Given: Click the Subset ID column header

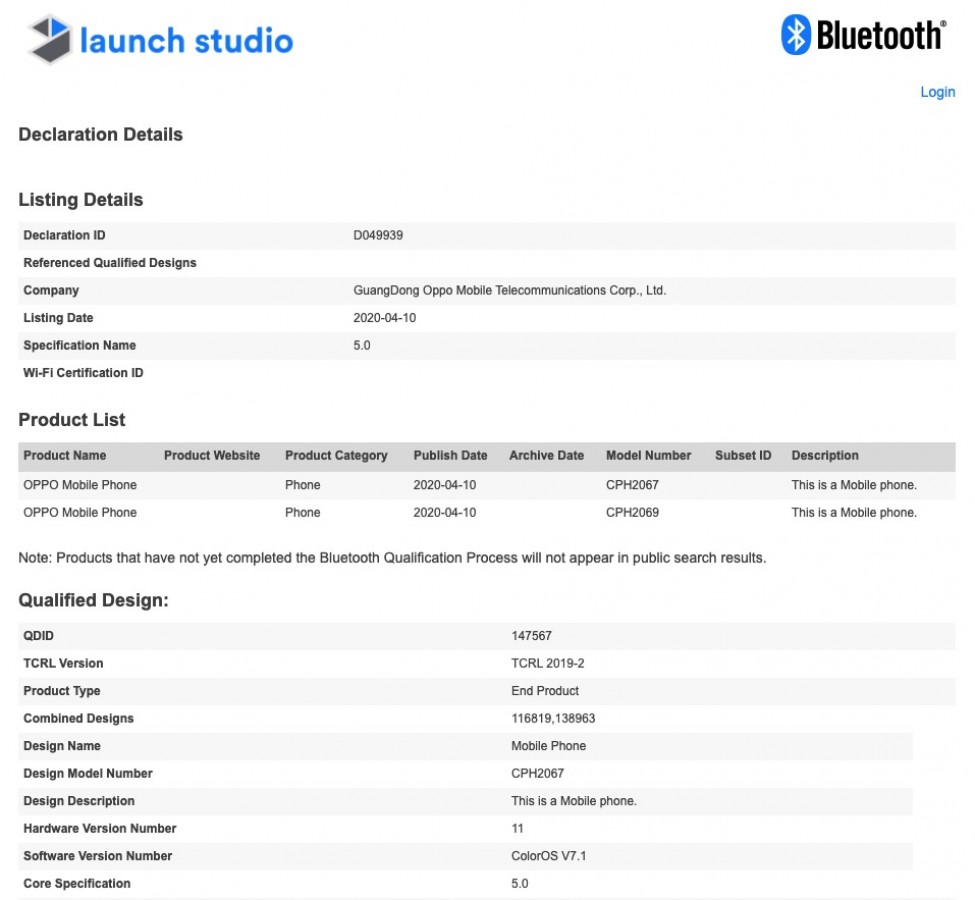Looking at the screenshot, I should click(x=743, y=456).
